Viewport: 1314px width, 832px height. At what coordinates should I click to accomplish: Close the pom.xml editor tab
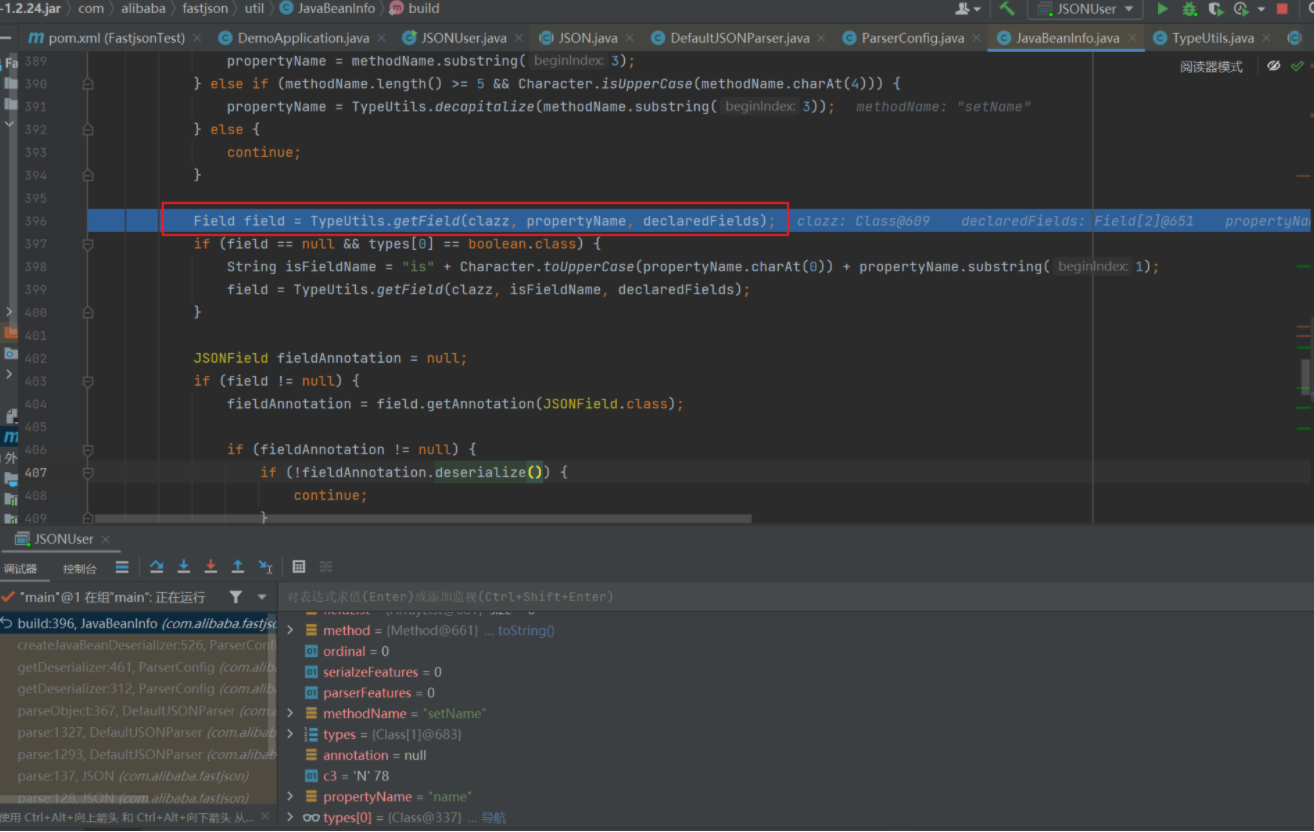197,38
